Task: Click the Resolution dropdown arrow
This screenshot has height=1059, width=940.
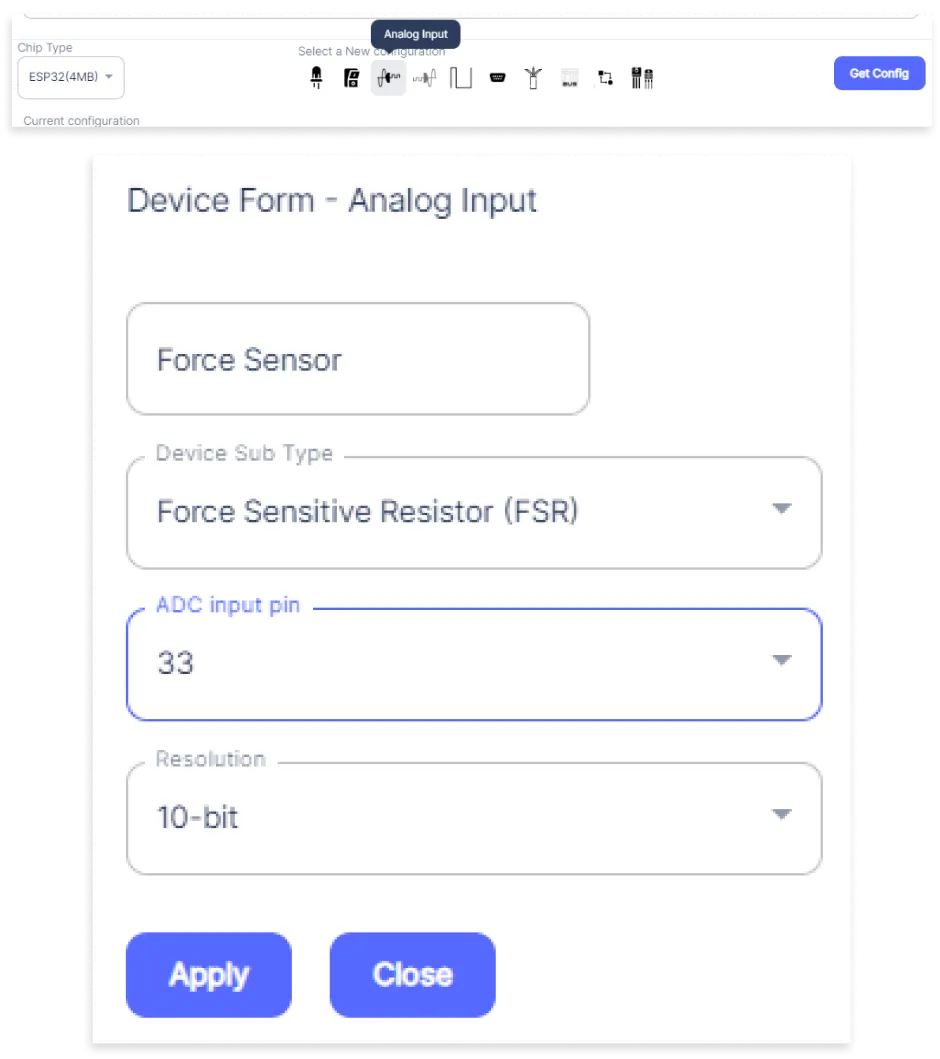Action: [781, 814]
